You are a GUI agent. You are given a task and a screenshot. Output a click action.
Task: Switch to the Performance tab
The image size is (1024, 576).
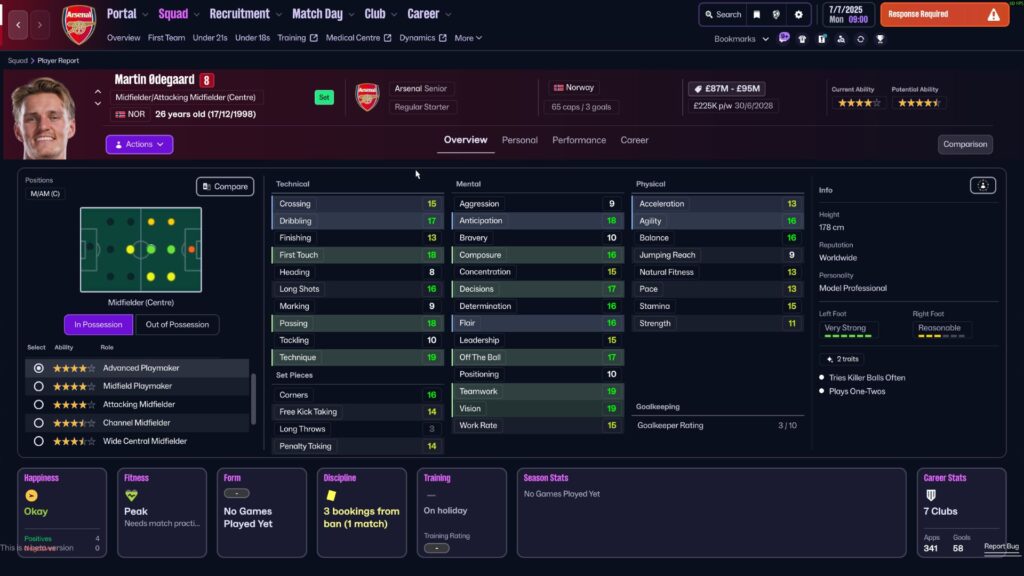pyautogui.click(x=579, y=140)
